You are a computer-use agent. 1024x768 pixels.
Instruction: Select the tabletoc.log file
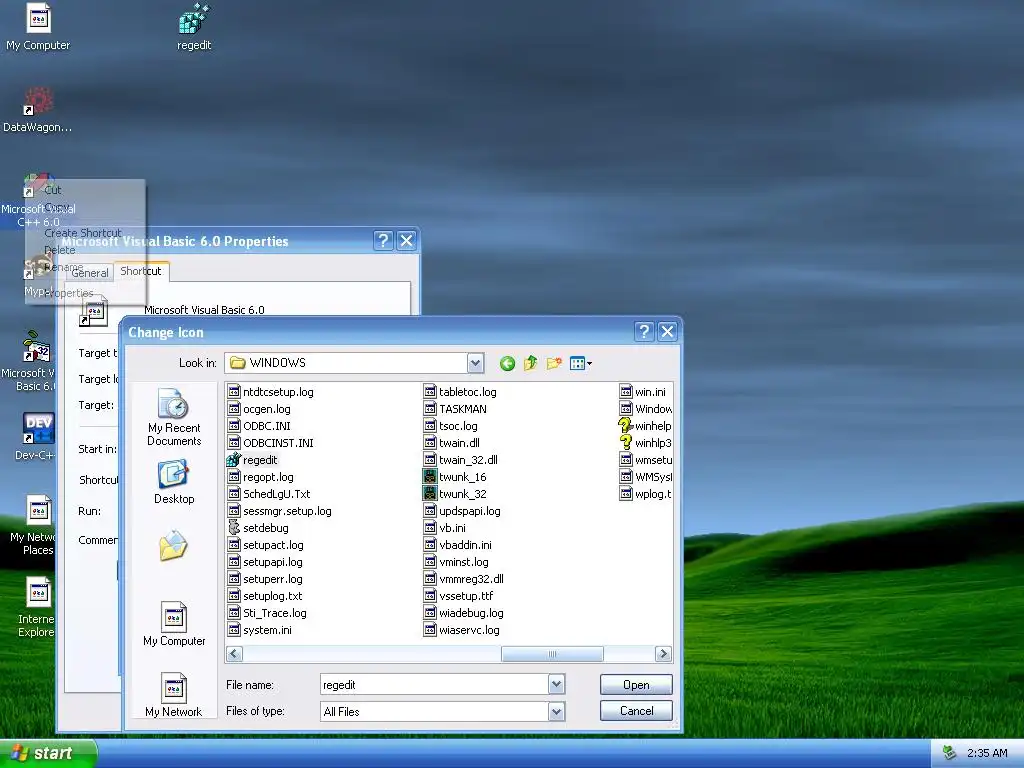(x=460, y=392)
